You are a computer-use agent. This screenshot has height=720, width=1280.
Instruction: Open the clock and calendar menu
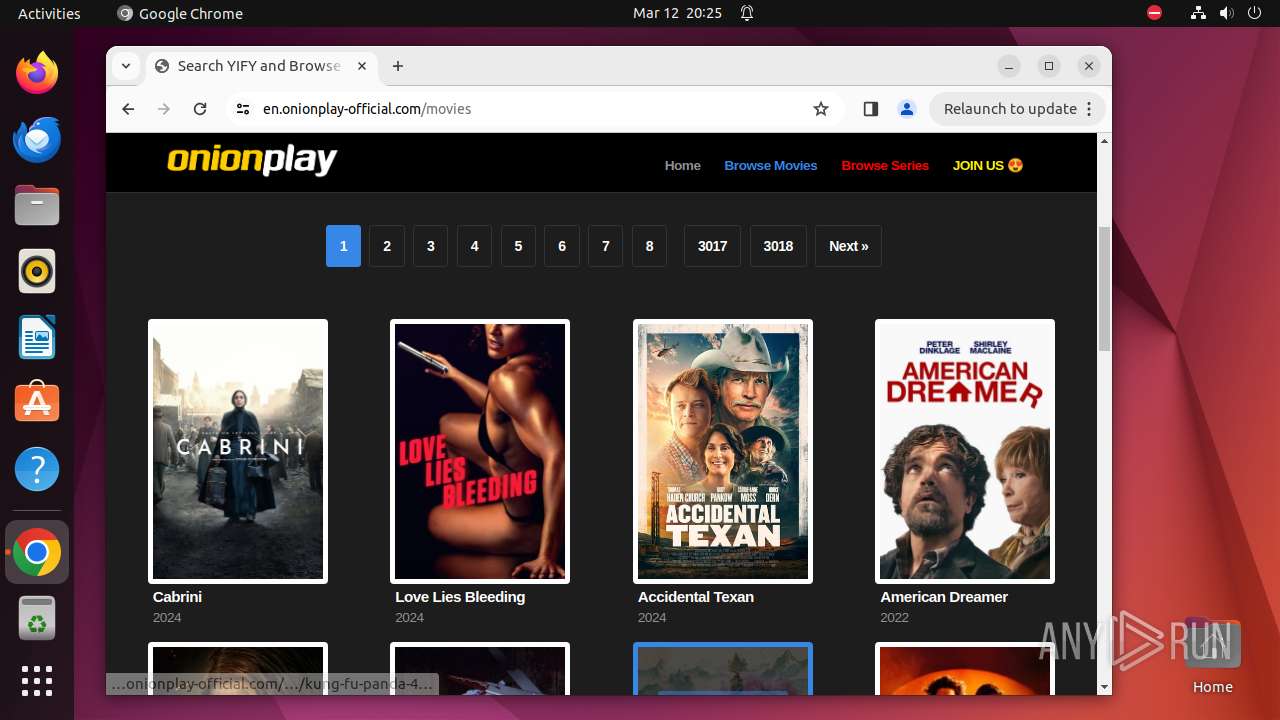677,13
